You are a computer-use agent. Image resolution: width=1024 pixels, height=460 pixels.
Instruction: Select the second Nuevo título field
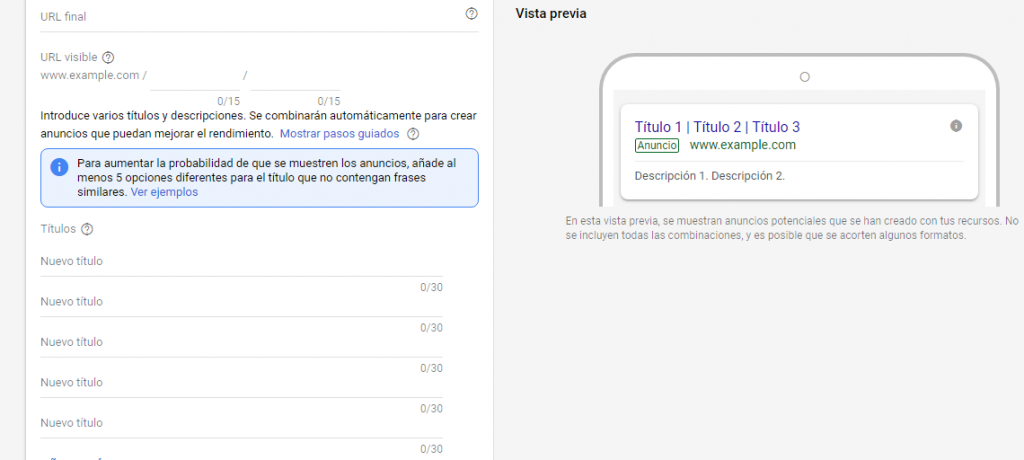pyautogui.click(x=240, y=302)
